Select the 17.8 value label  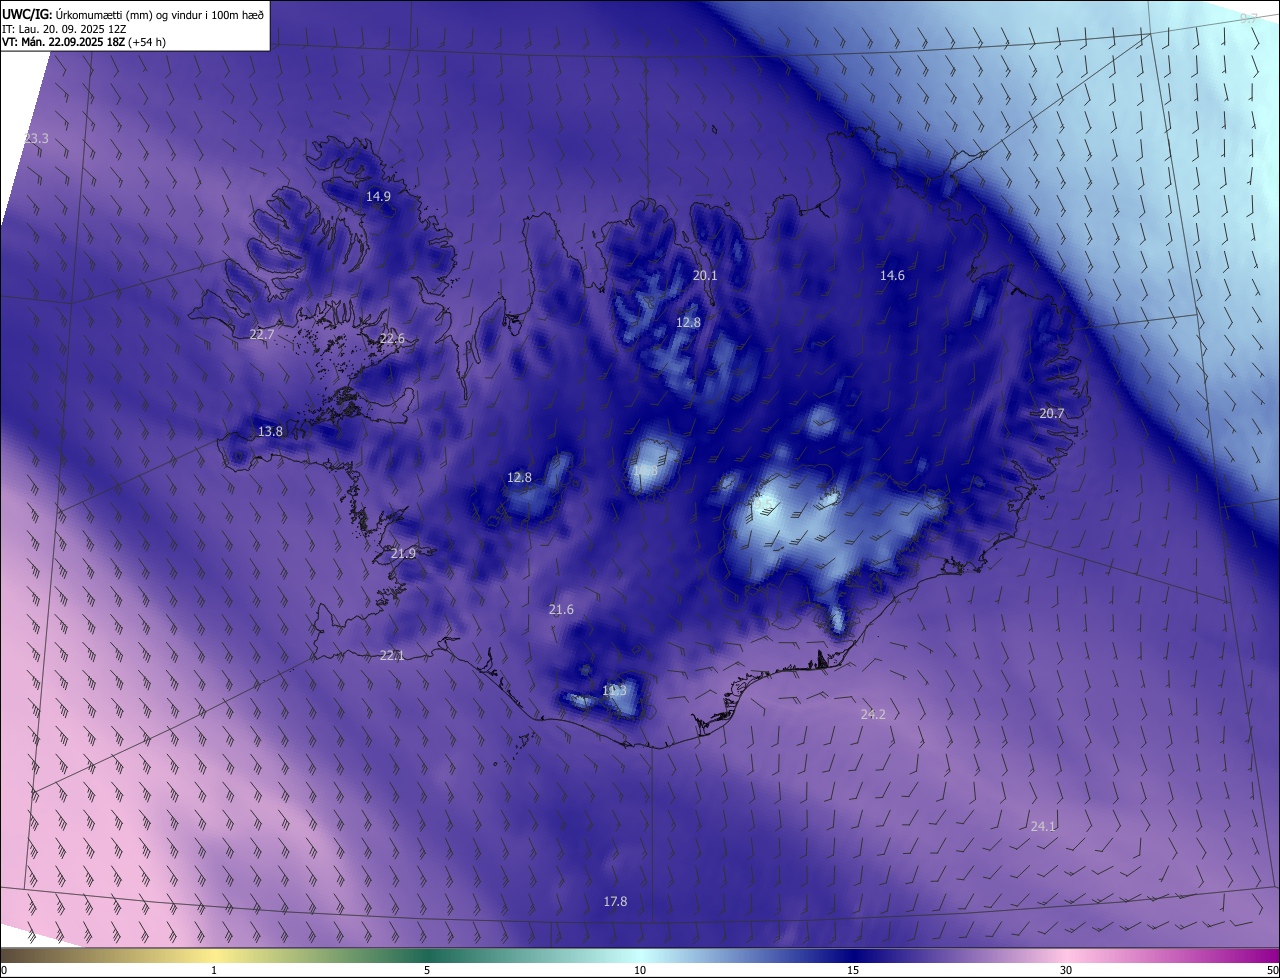click(x=615, y=901)
